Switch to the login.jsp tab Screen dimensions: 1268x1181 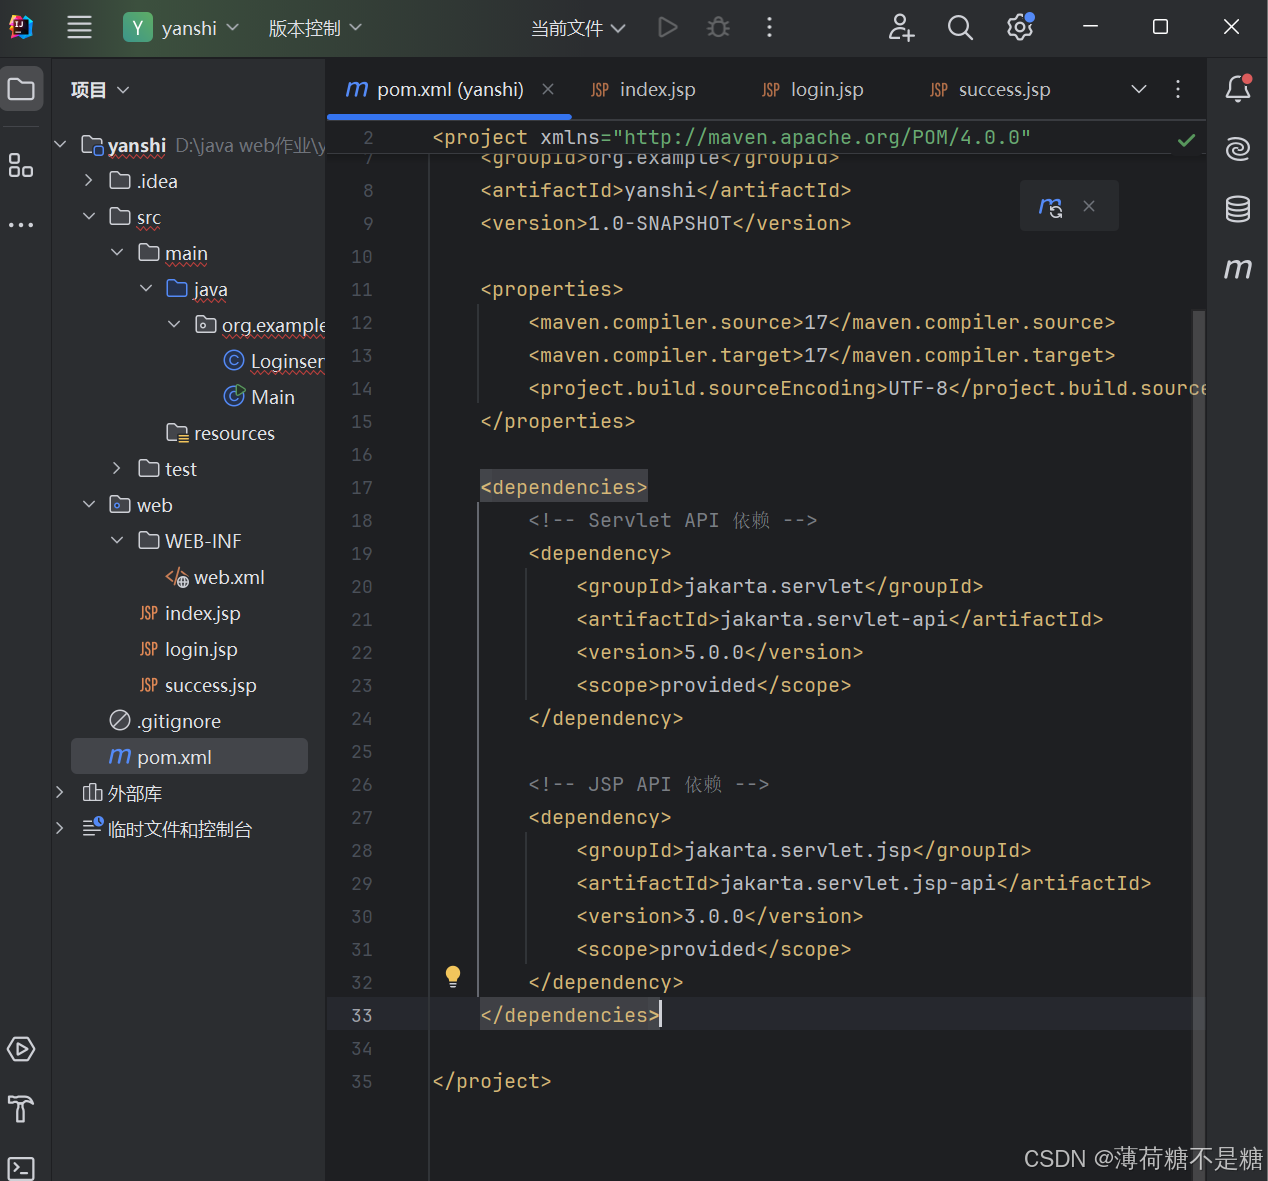812,90
